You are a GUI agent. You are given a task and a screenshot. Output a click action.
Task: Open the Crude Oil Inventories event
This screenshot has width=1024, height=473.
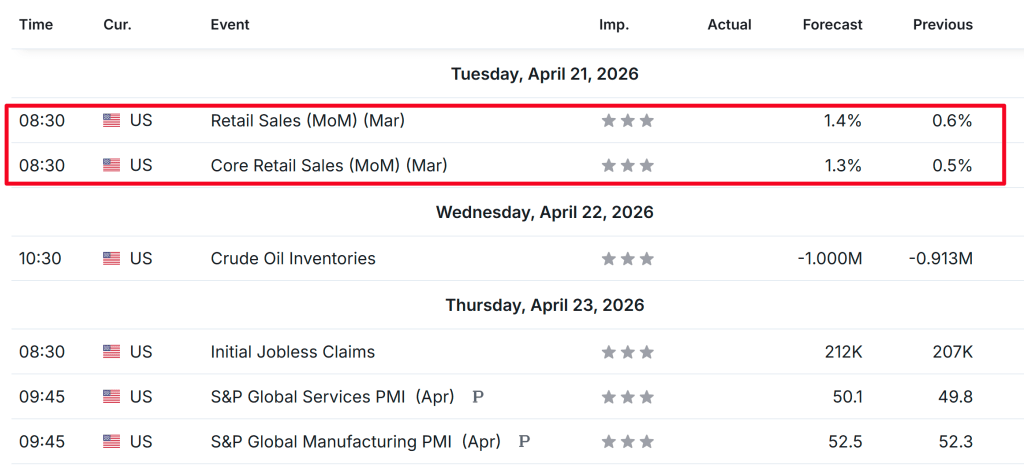[293, 259]
